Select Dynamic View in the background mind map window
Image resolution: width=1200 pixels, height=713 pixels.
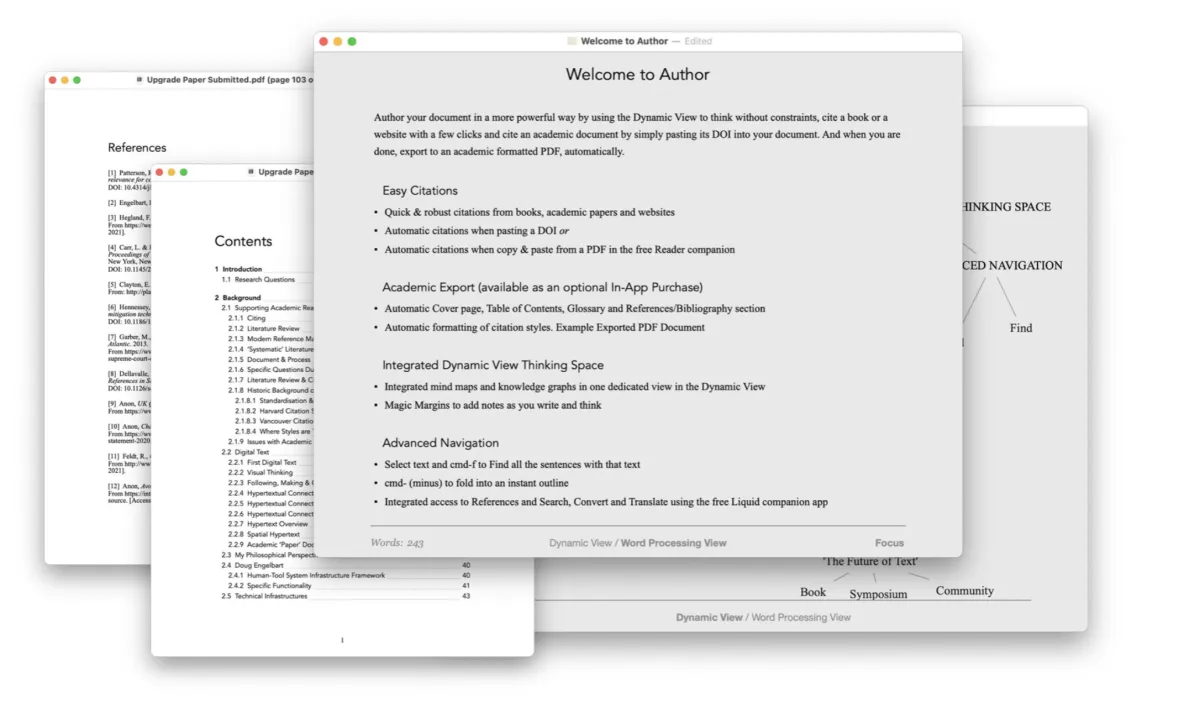tap(709, 617)
